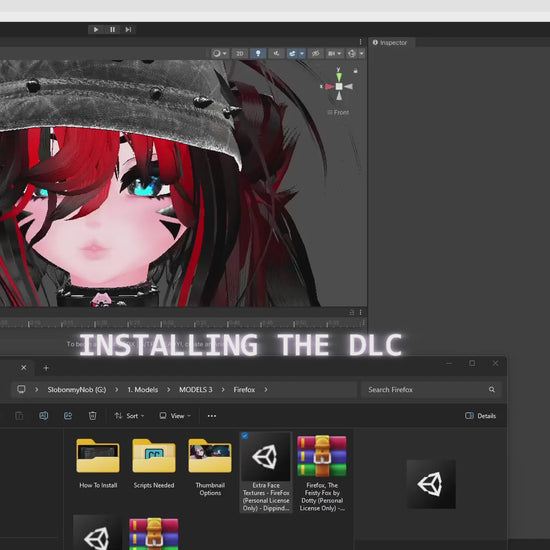Expand the Scene effects dropdown arrow
The image size is (550, 550).
[302, 54]
